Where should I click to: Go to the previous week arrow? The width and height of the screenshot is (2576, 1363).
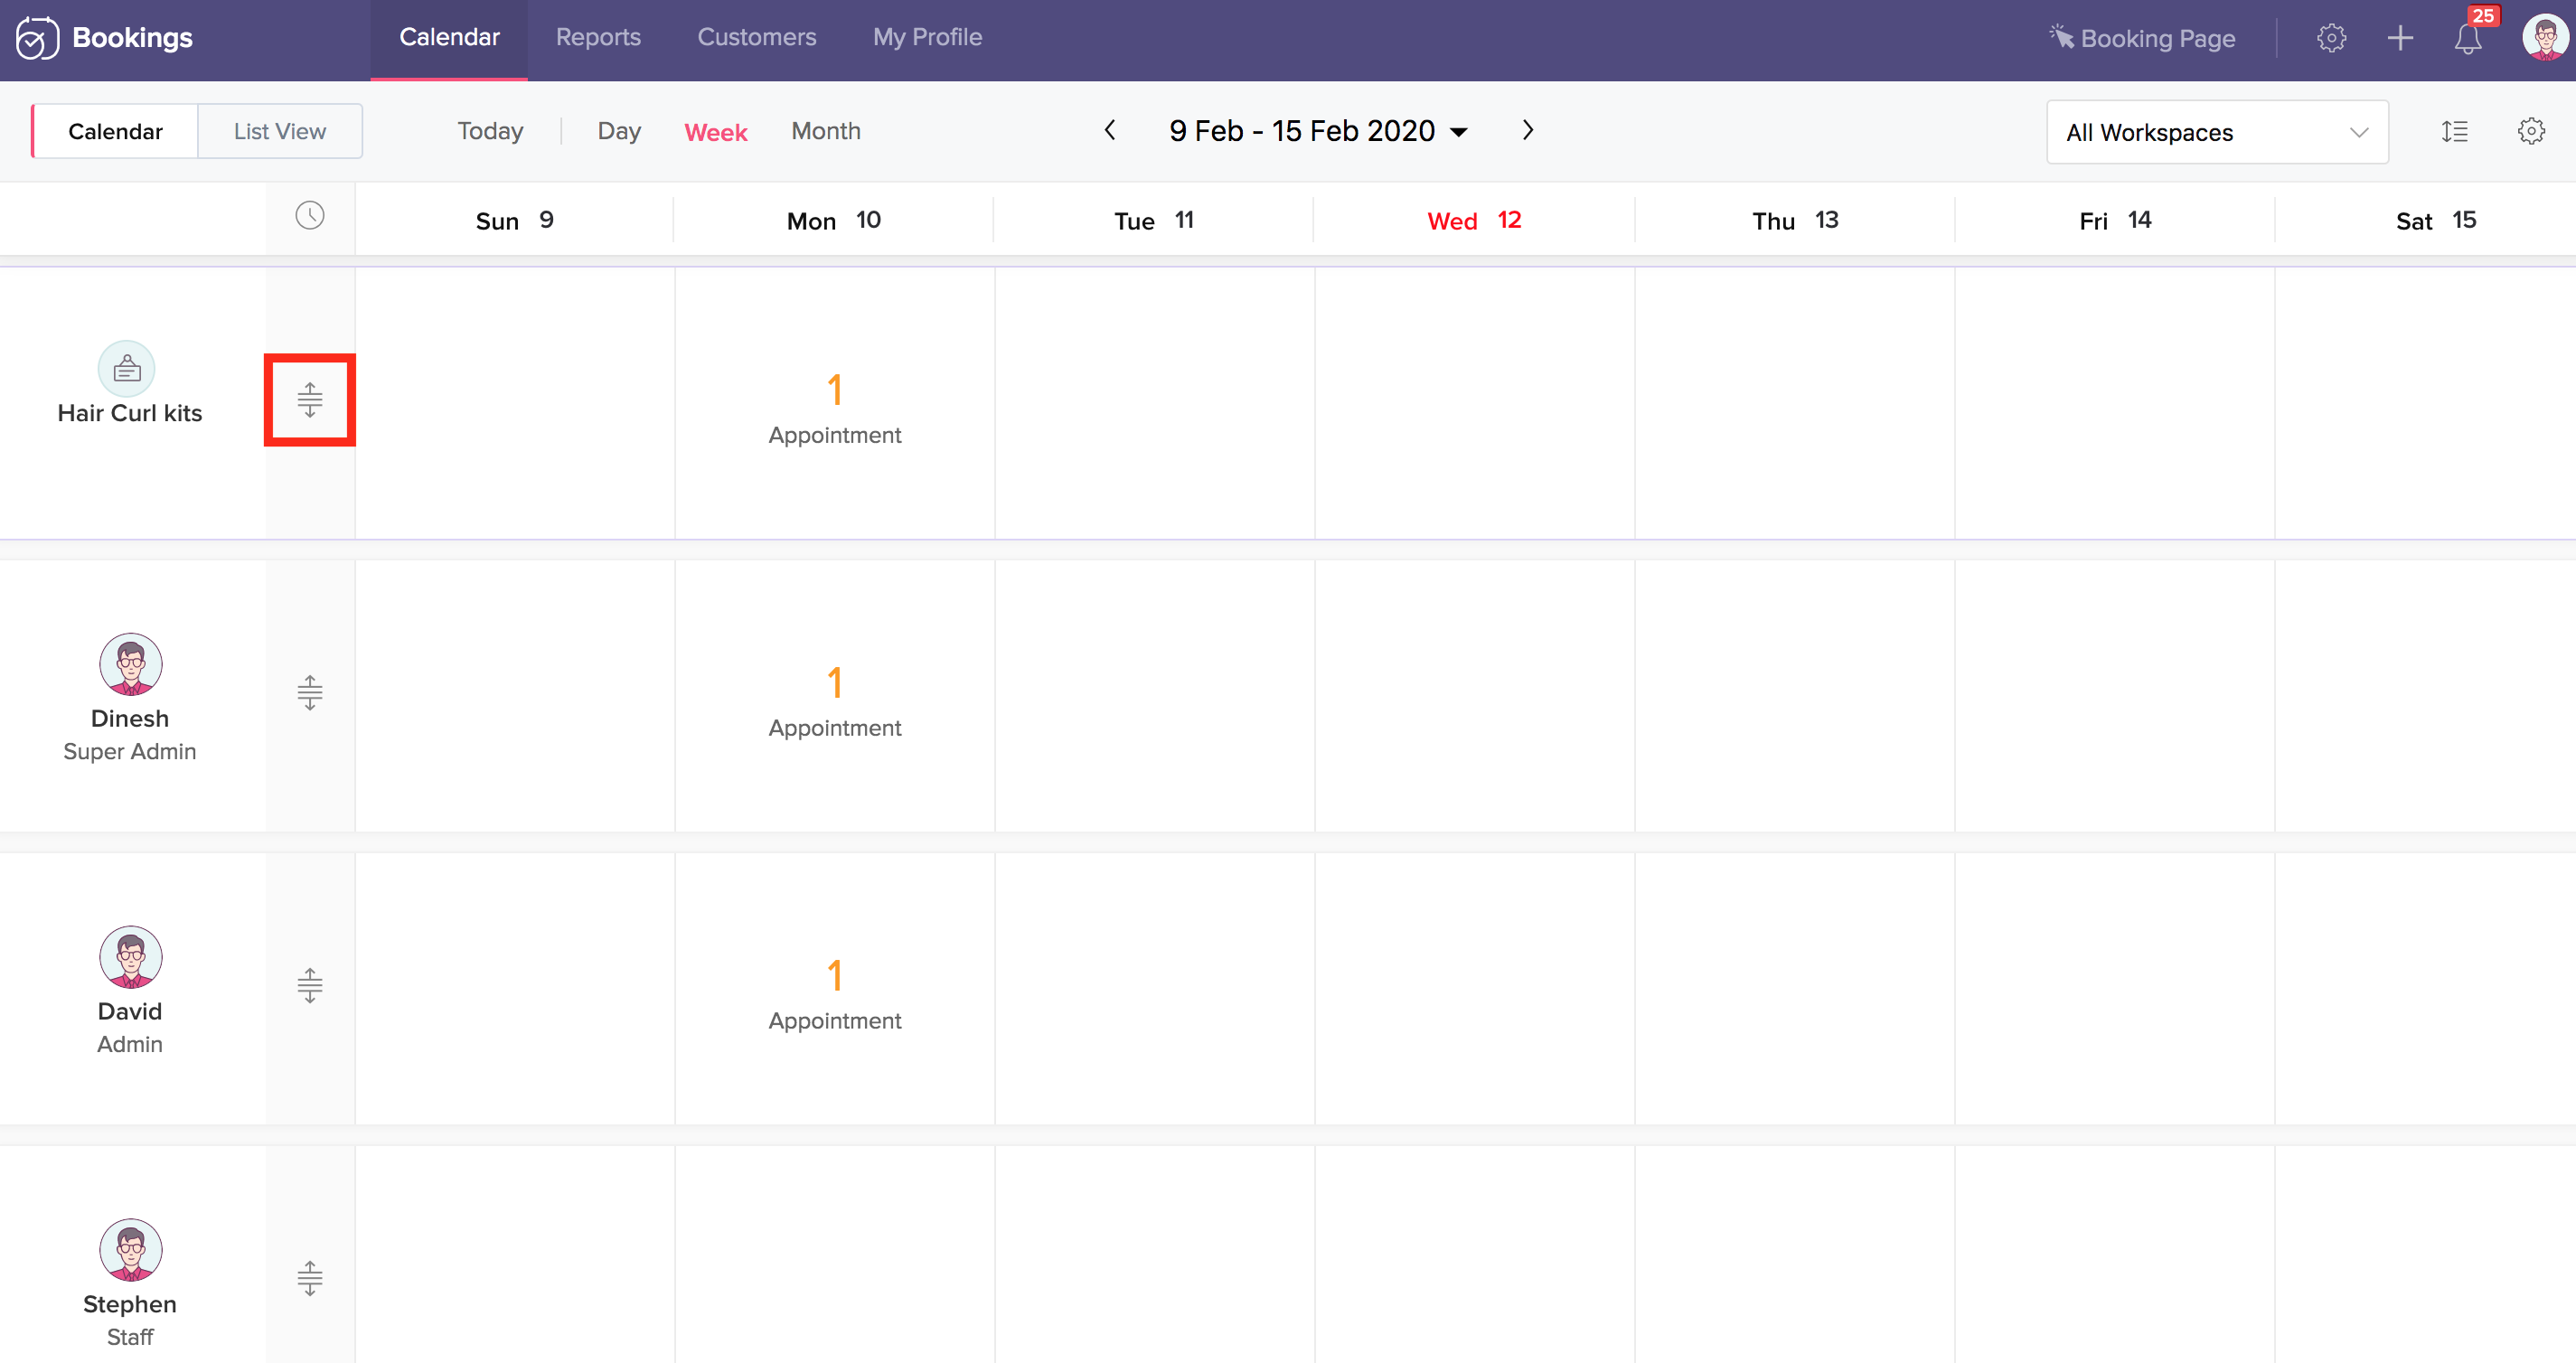tap(1110, 131)
